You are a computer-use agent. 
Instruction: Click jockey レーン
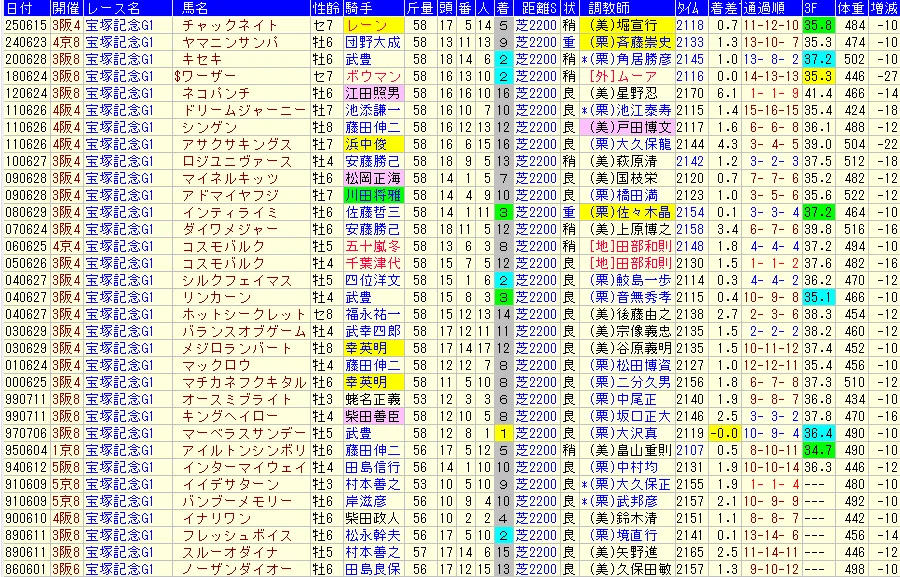click(x=367, y=25)
